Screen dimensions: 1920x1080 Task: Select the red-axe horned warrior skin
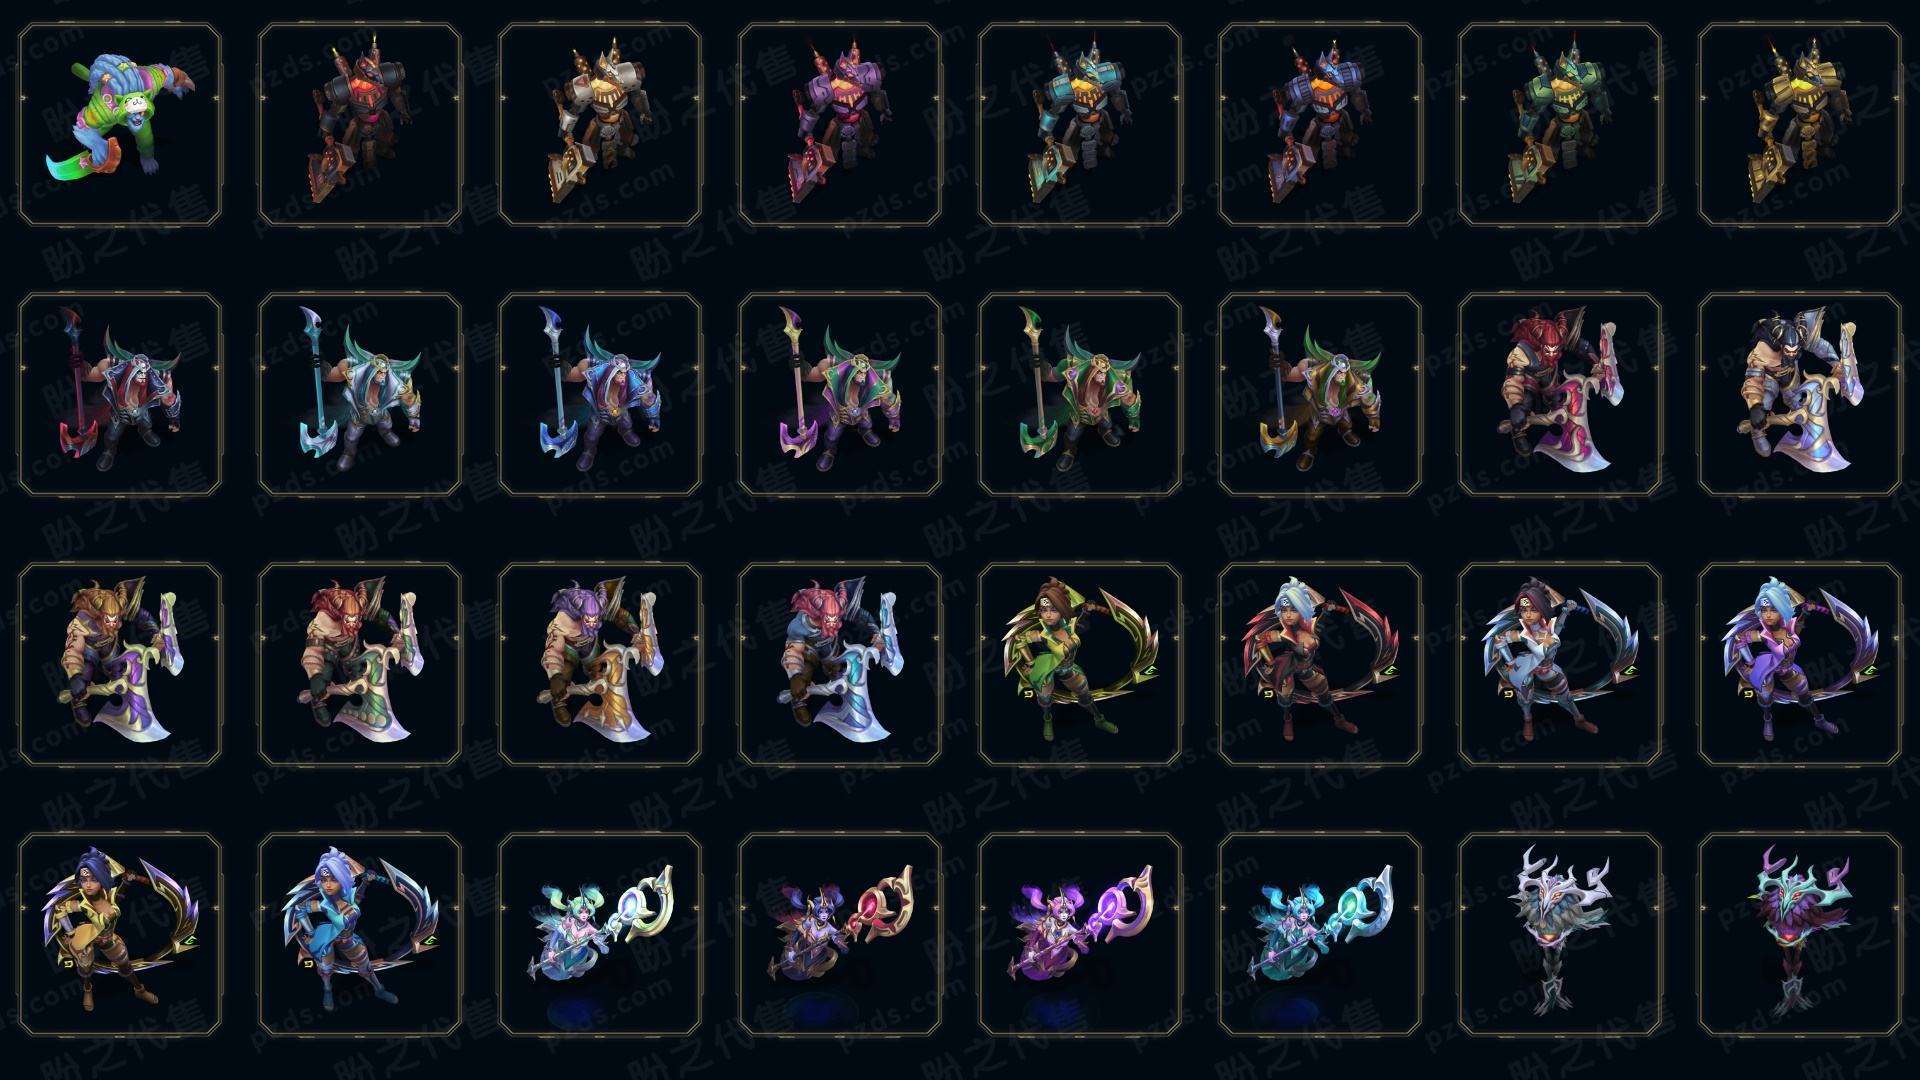coord(120,395)
